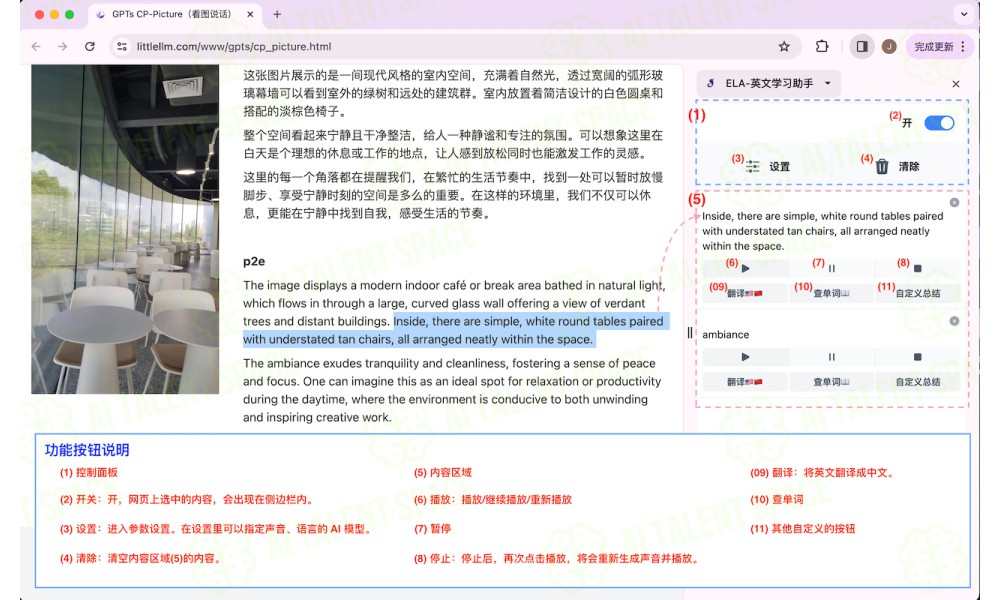
Task: Open 设置 settings in the control panel
Action: pyautogui.click(x=768, y=166)
